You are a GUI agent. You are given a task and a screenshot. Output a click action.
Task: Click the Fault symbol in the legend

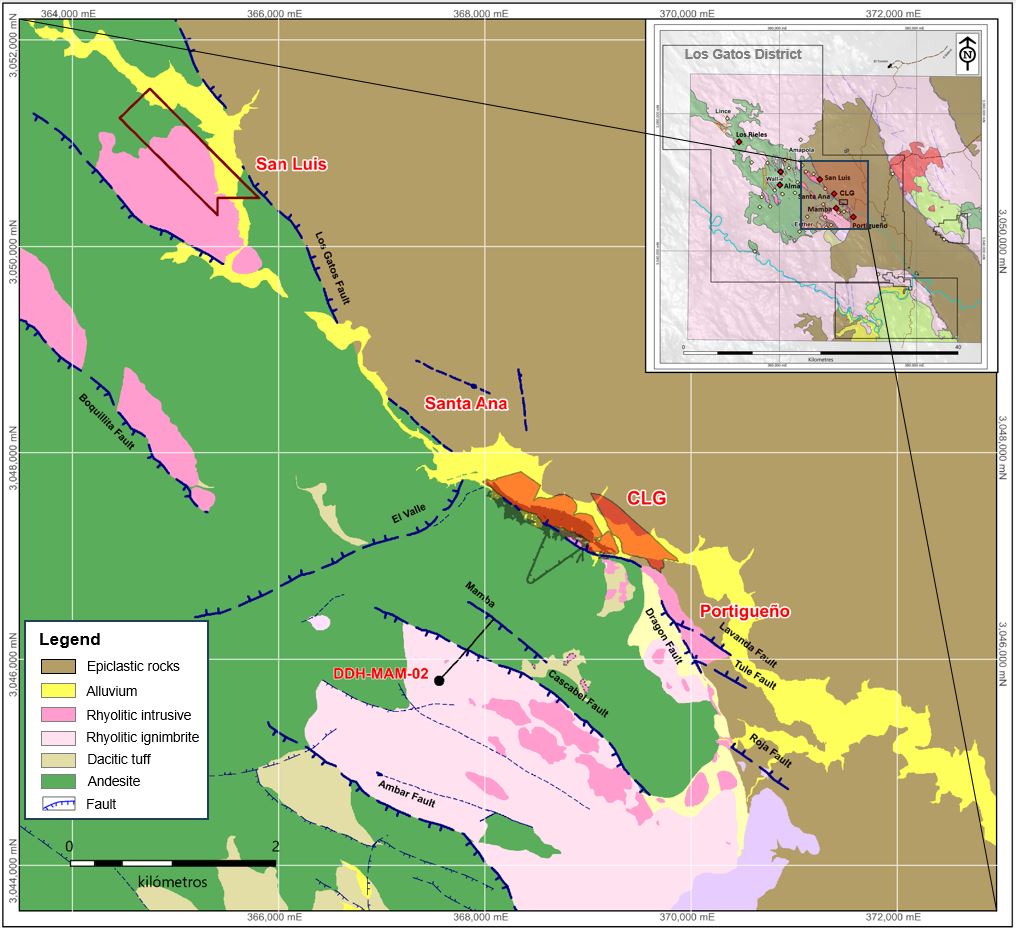point(58,804)
